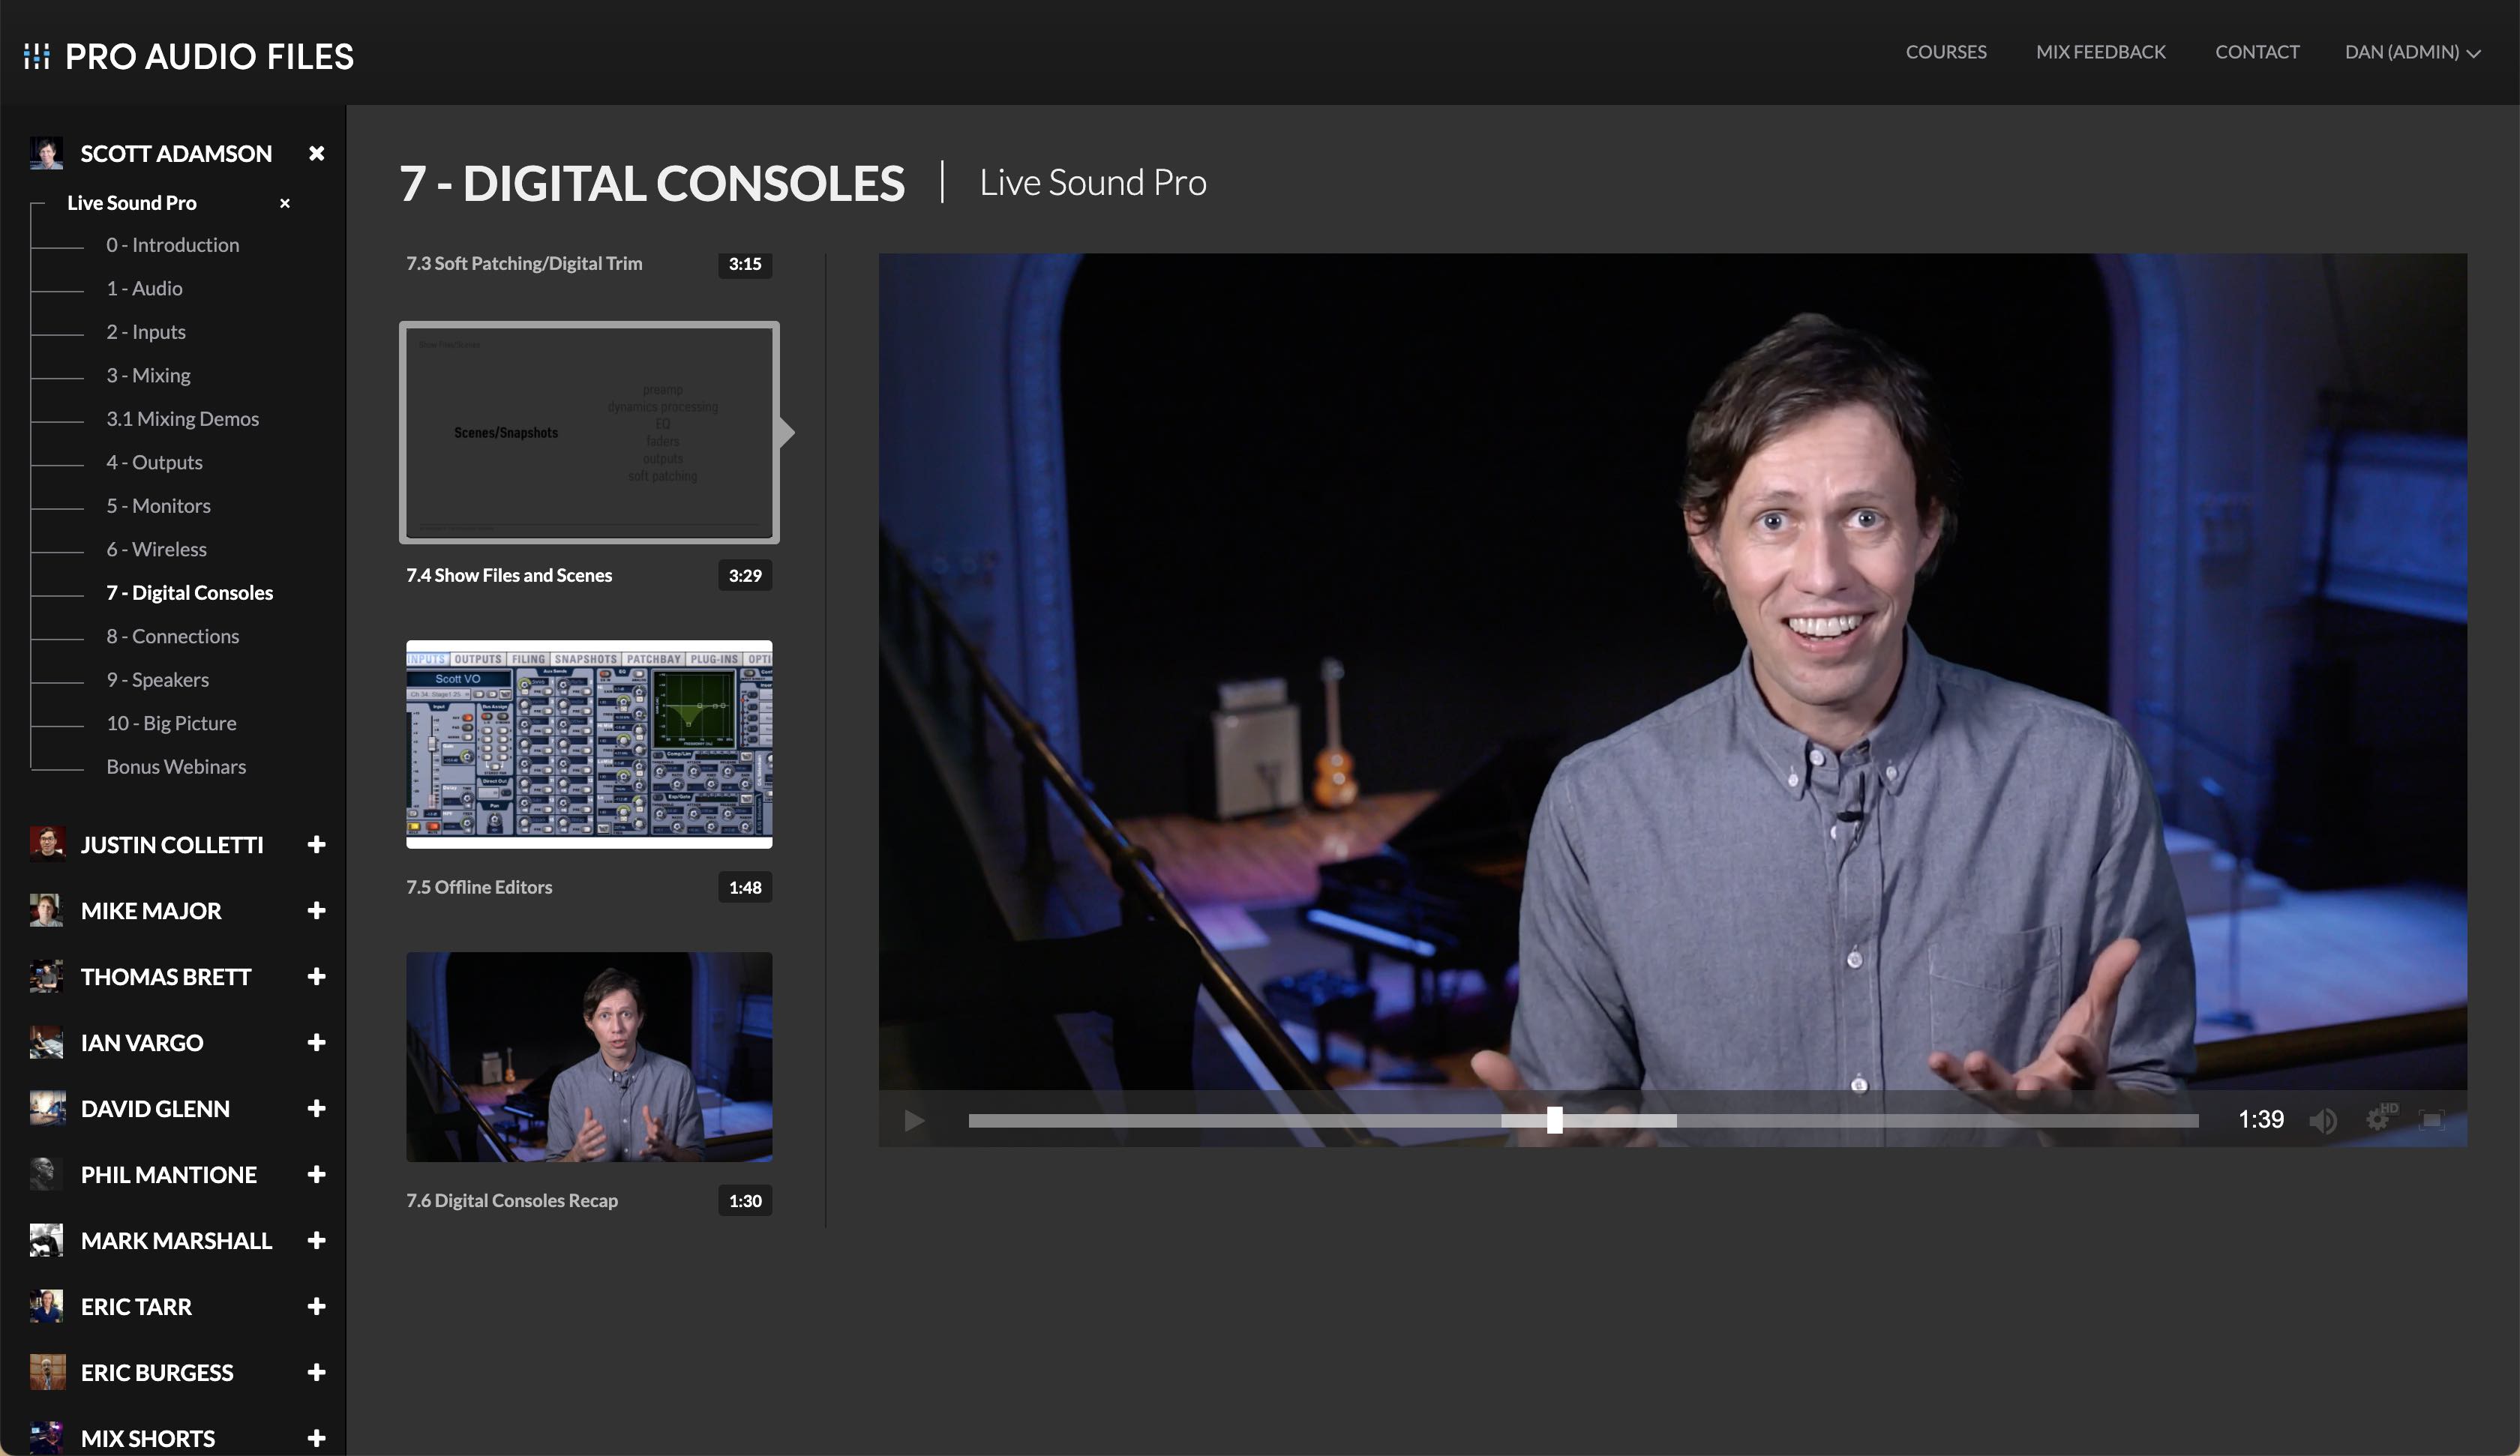Open the video quality settings gear
This screenshot has width=2520, height=1456.
click(2377, 1120)
